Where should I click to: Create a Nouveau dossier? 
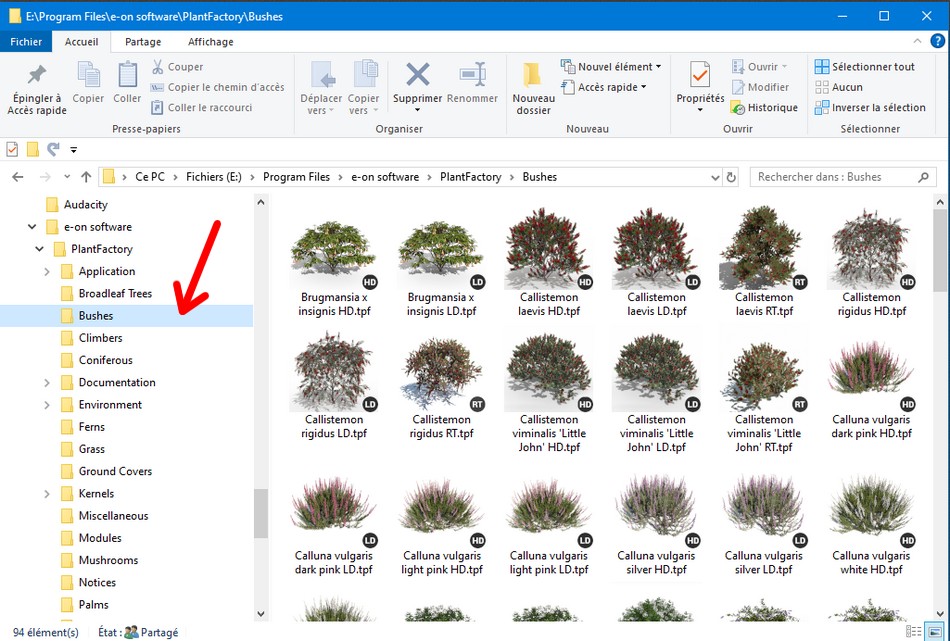point(533,88)
